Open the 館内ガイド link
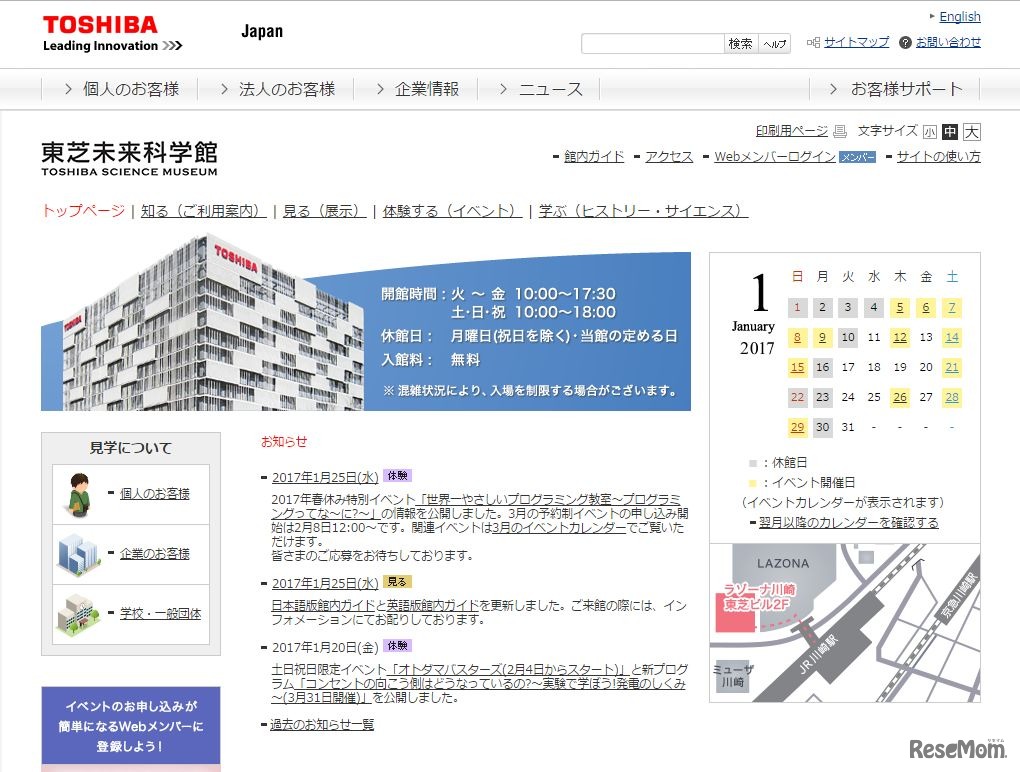The height and width of the screenshot is (772, 1020). pyautogui.click(x=594, y=157)
